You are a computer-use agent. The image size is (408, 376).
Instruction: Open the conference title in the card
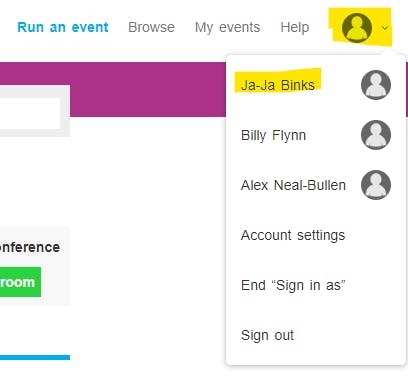(30, 247)
